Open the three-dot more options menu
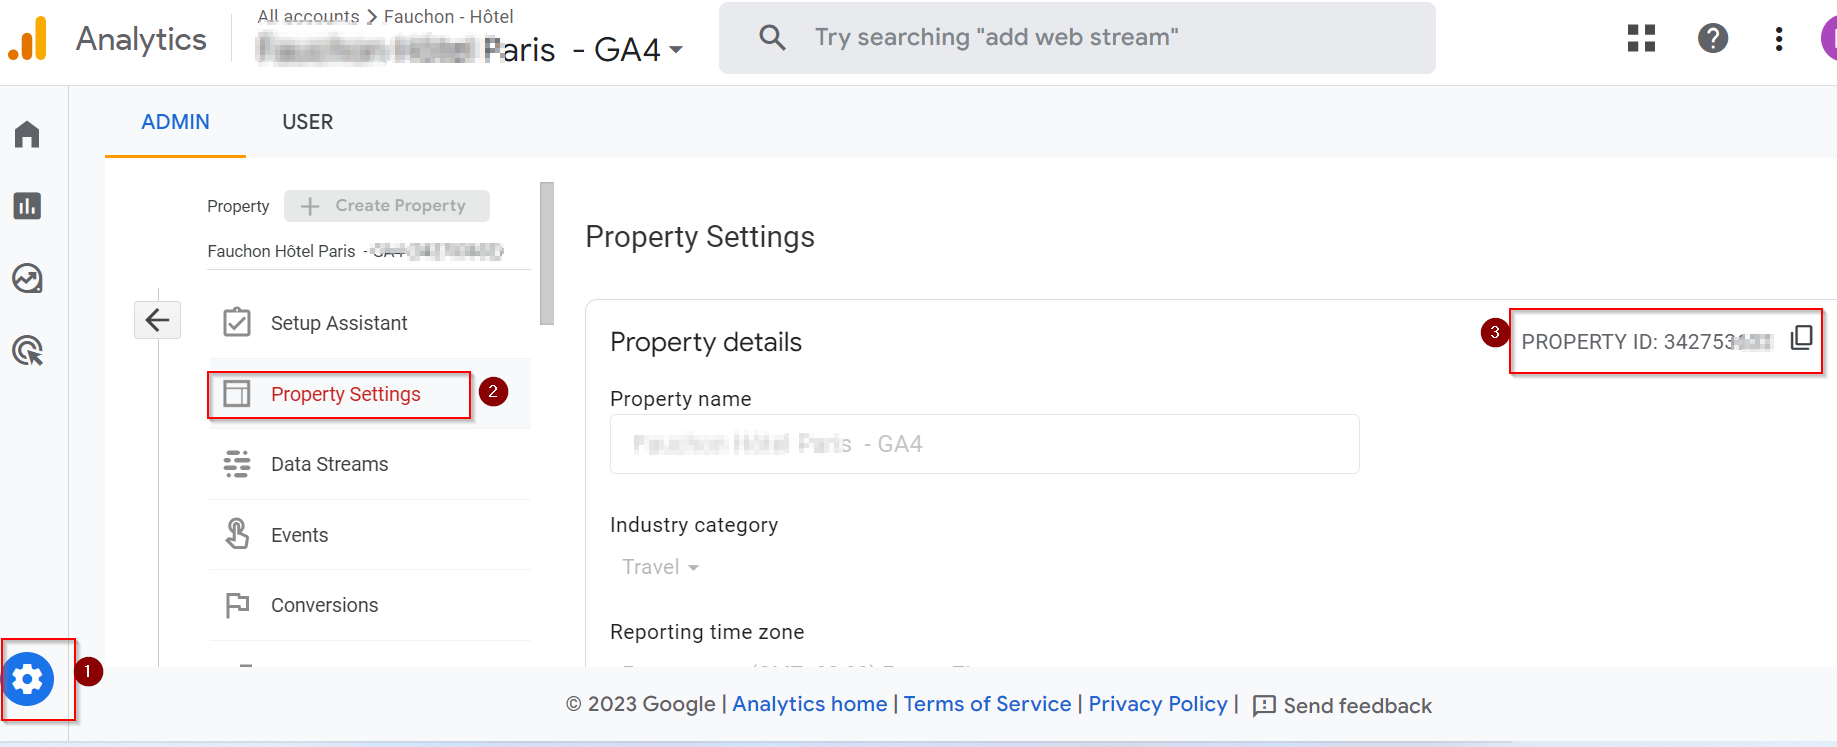 tap(1778, 38)
